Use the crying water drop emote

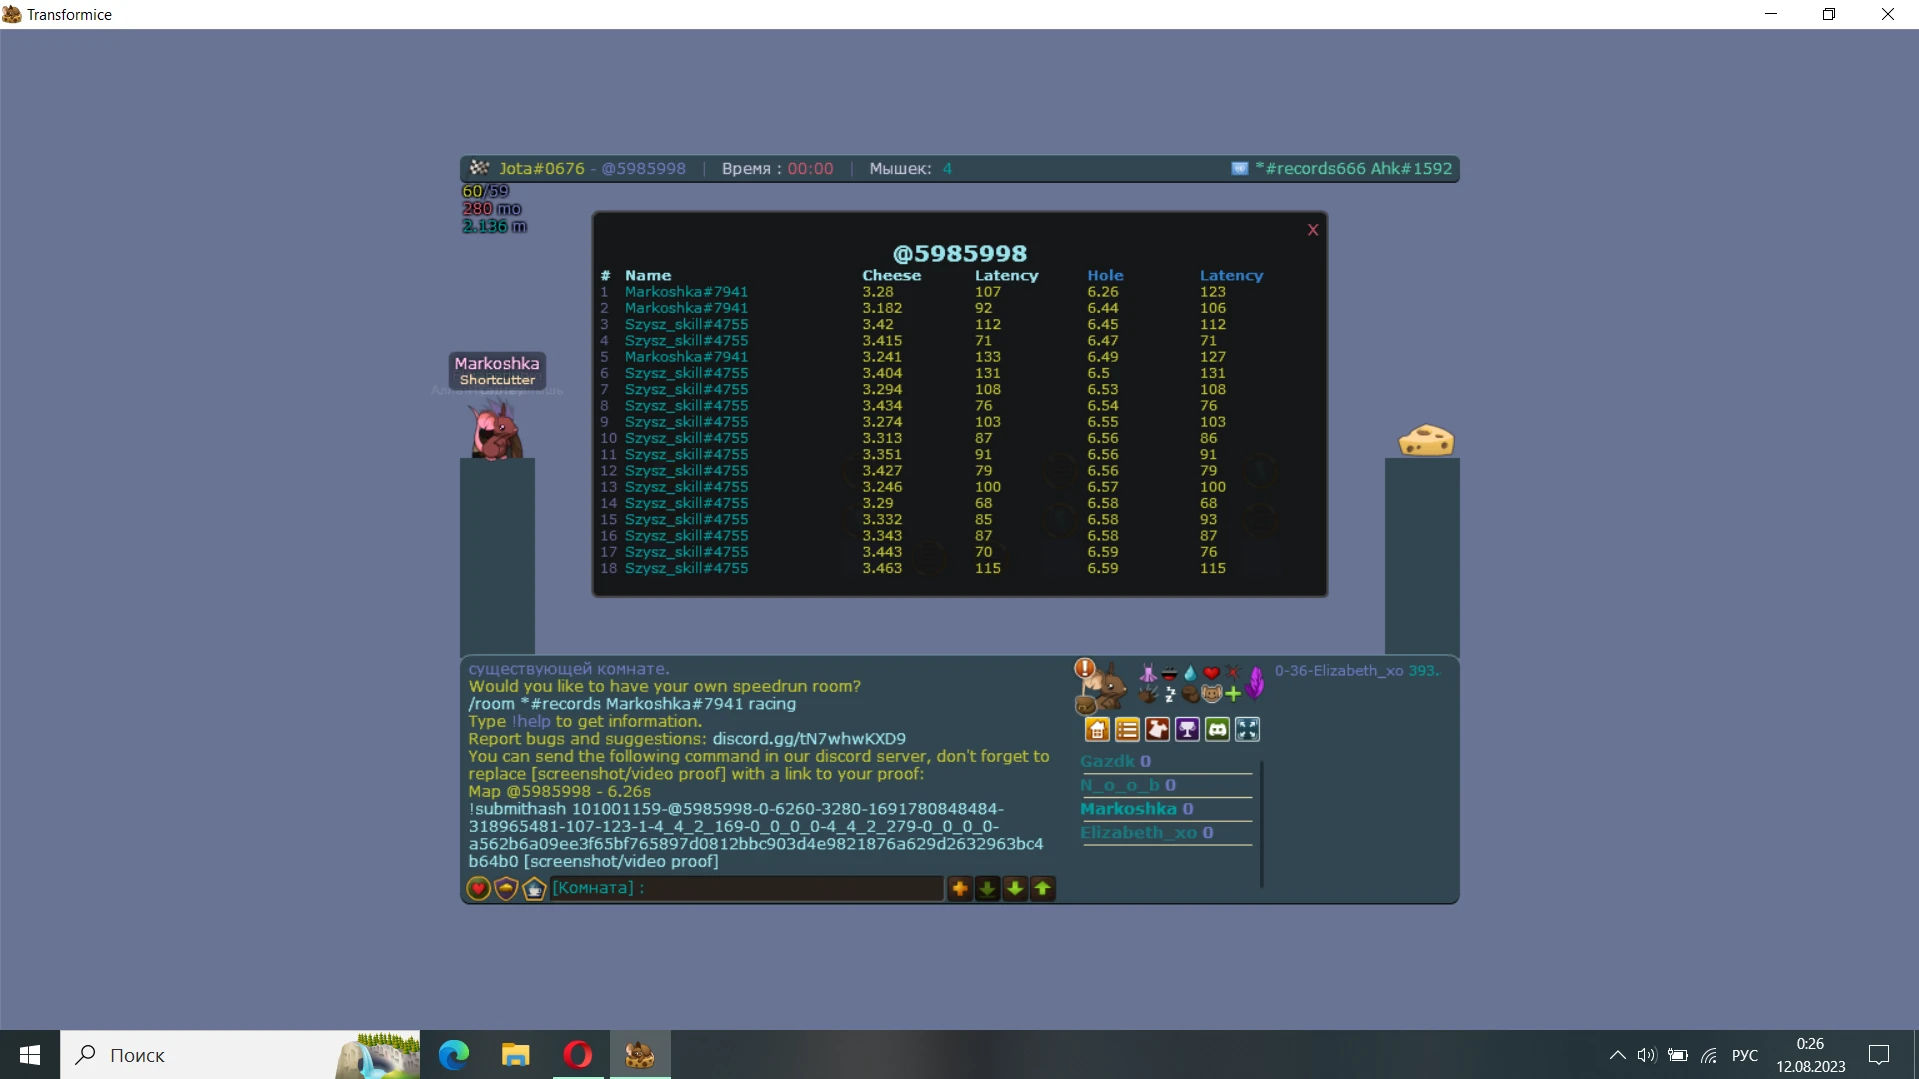1190,673
